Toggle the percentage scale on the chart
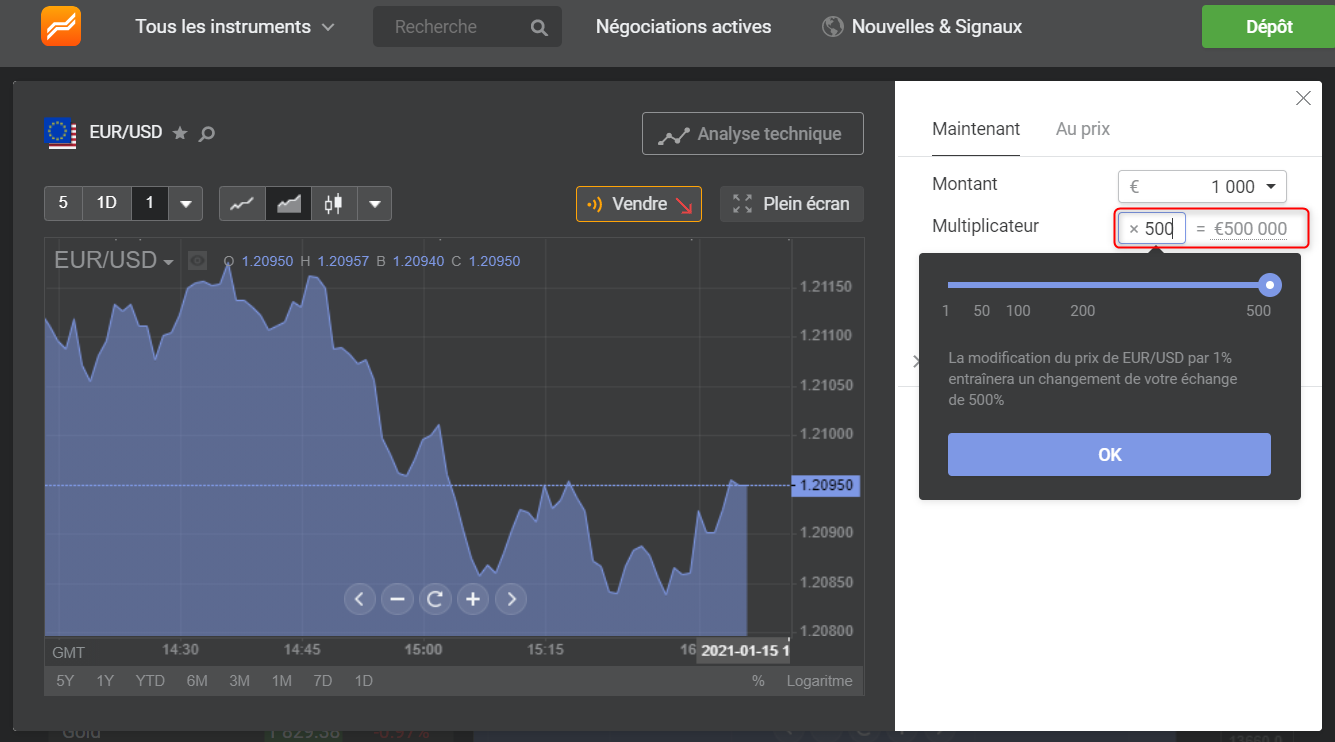 [x=757, y=680]
